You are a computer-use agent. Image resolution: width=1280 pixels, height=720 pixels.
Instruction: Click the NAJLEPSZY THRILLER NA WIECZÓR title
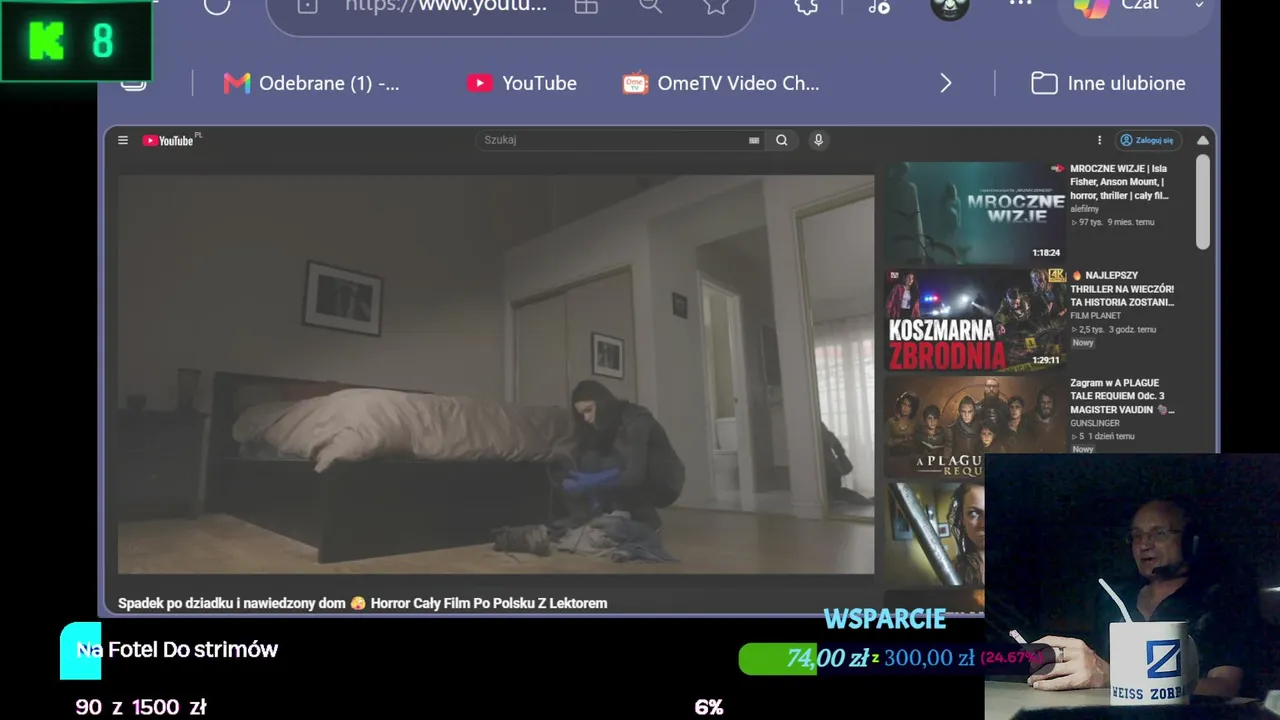point(1122,289)
